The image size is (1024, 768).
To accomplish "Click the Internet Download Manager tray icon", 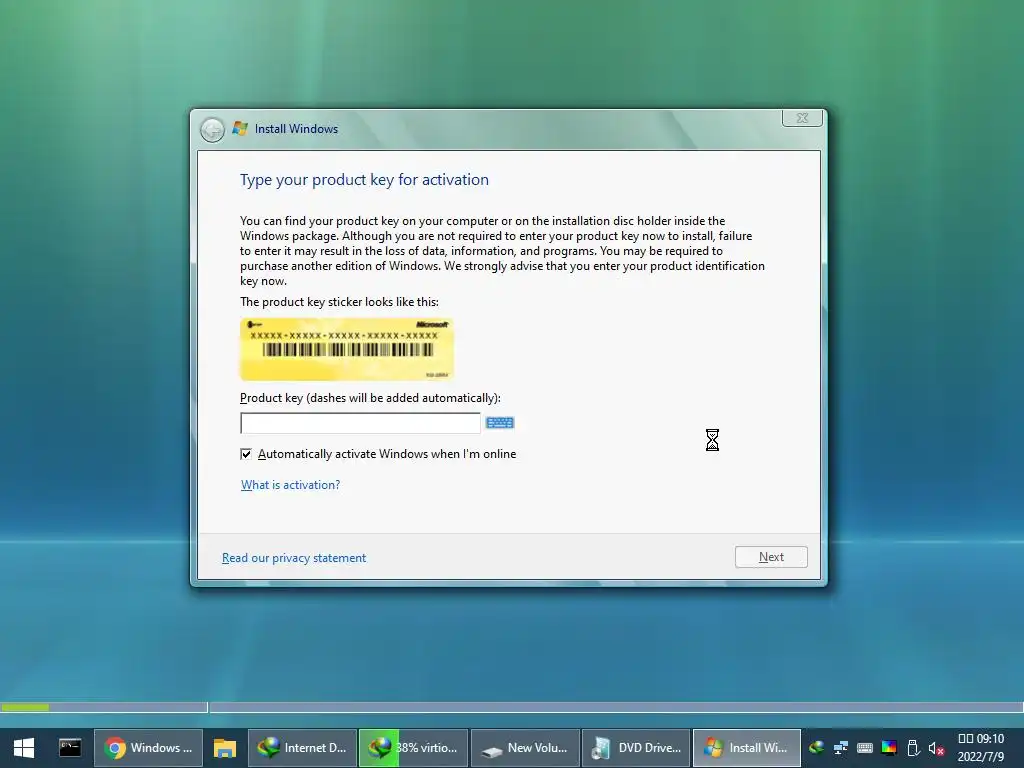I will [x=816, y=748].
